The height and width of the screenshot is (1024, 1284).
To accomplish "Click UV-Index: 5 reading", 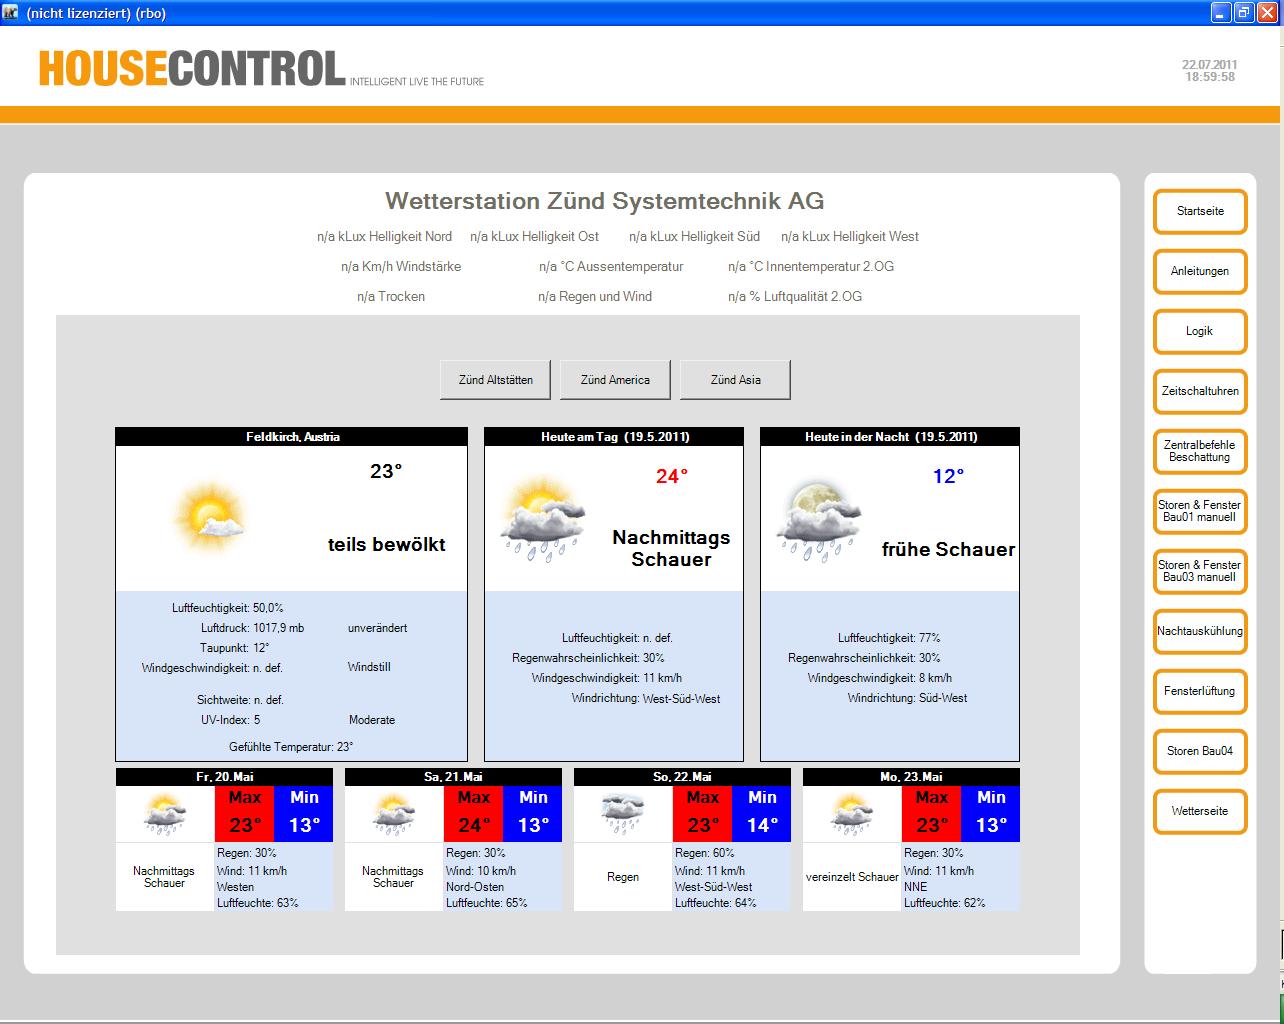I will point(231,720).
